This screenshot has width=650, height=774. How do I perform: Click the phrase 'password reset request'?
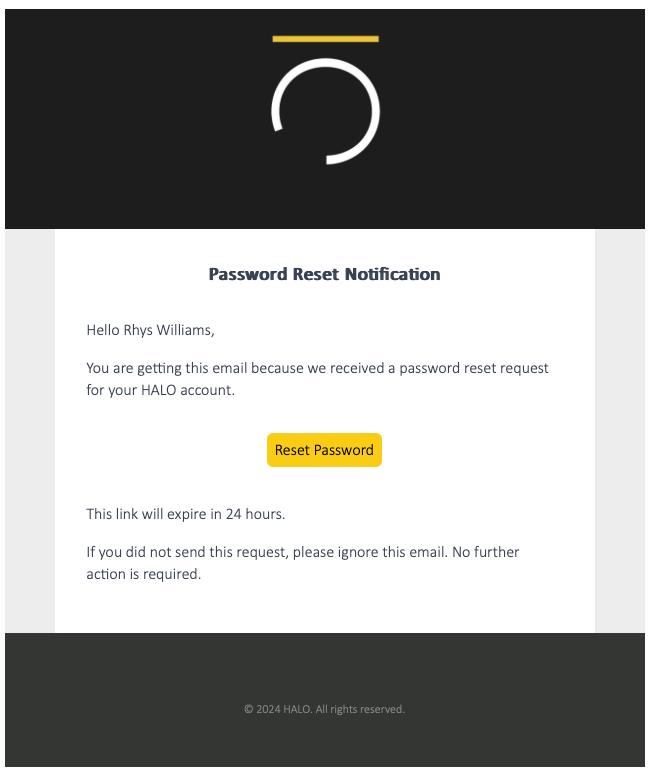[x=474, y=368]
